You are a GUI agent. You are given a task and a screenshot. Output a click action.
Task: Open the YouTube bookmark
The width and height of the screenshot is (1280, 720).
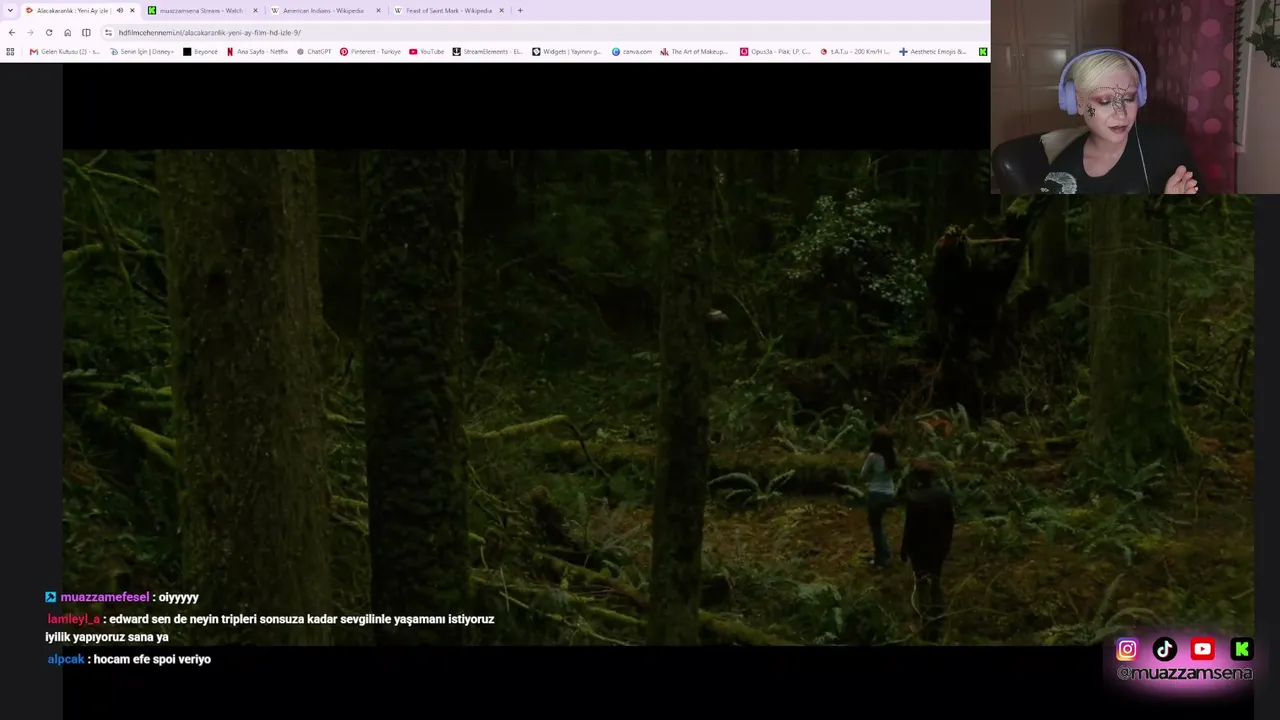427,52
